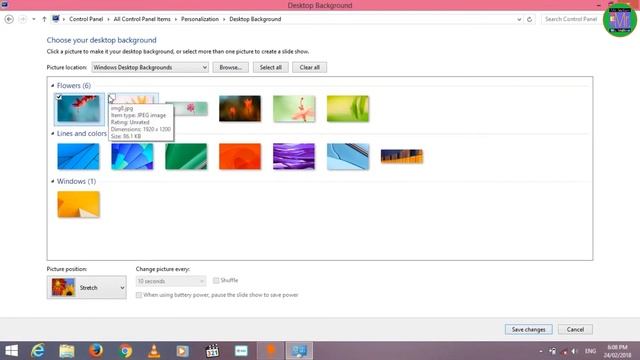The height and width of the screenshot is (360, 640).
Task: Open the Change picture every dropdown
Action: click(x=171, y=281)
